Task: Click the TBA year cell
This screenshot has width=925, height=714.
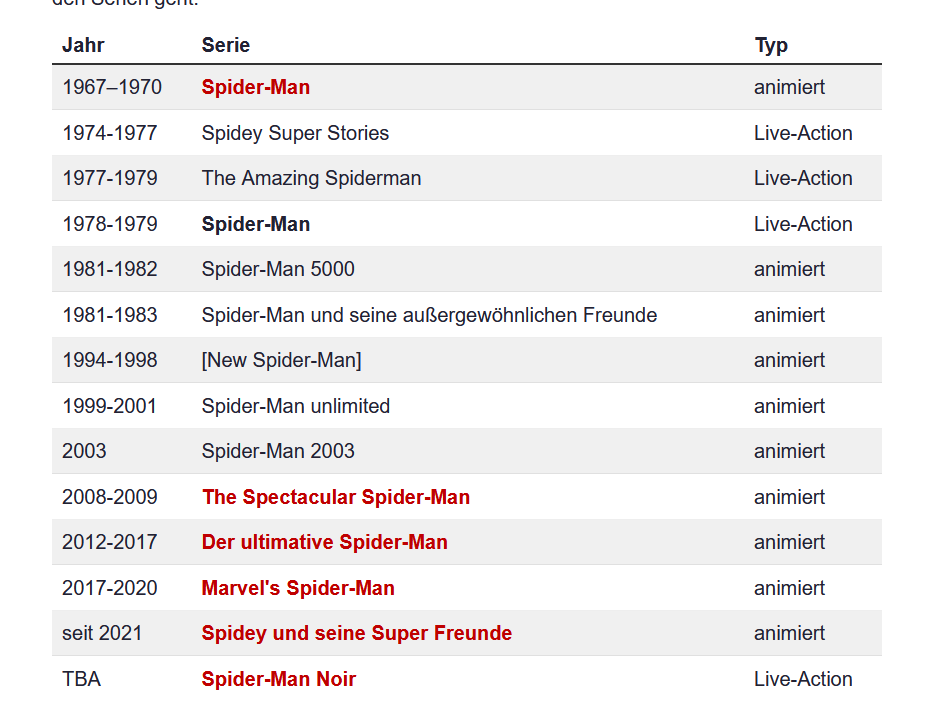Action: pyautogui.click(x=81, y=679)
